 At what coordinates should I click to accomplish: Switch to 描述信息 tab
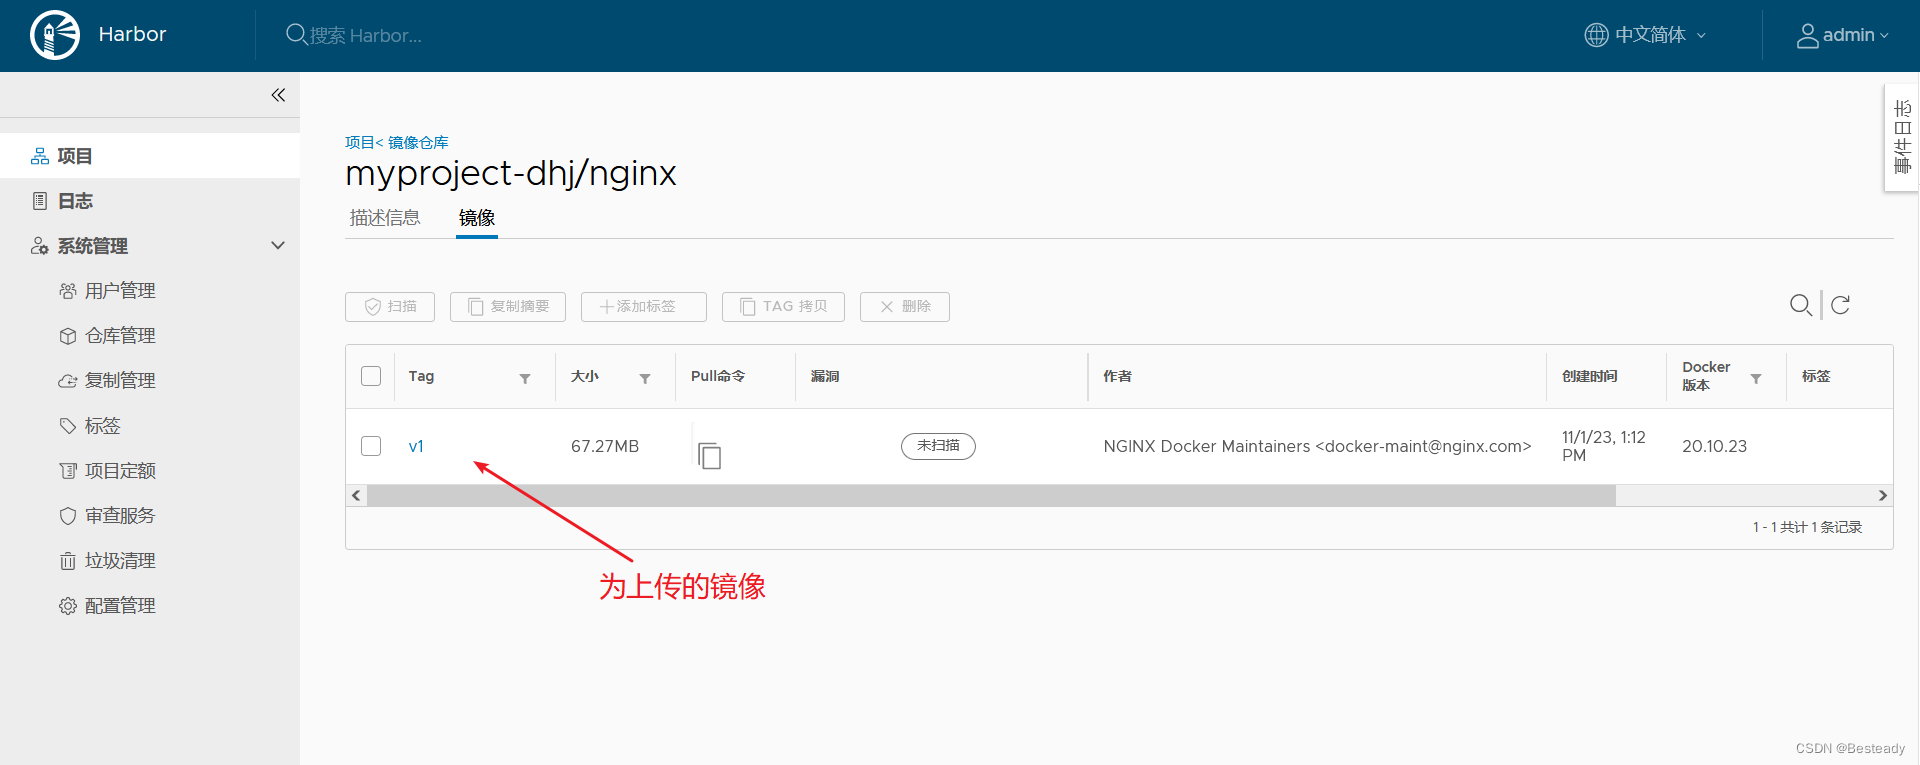click(385, 218)
